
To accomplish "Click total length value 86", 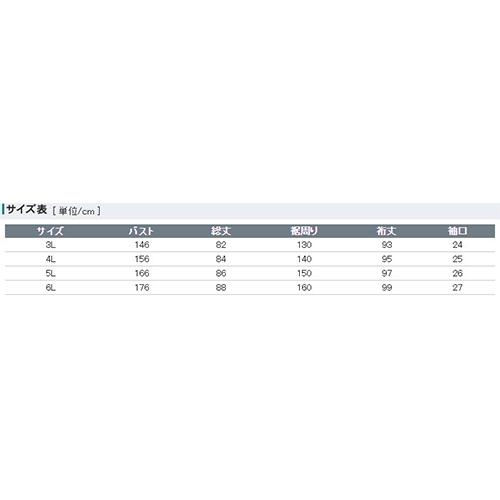I will pyautogui.click(x=221, y=273).
